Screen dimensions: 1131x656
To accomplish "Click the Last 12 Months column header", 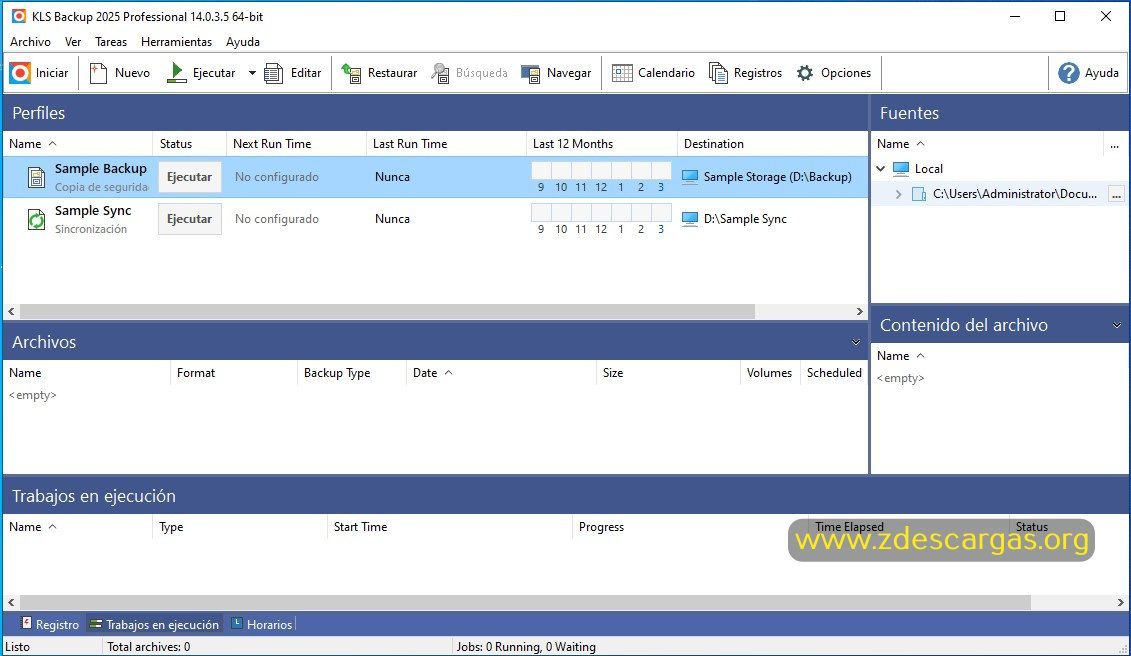I will pos(602,144).
